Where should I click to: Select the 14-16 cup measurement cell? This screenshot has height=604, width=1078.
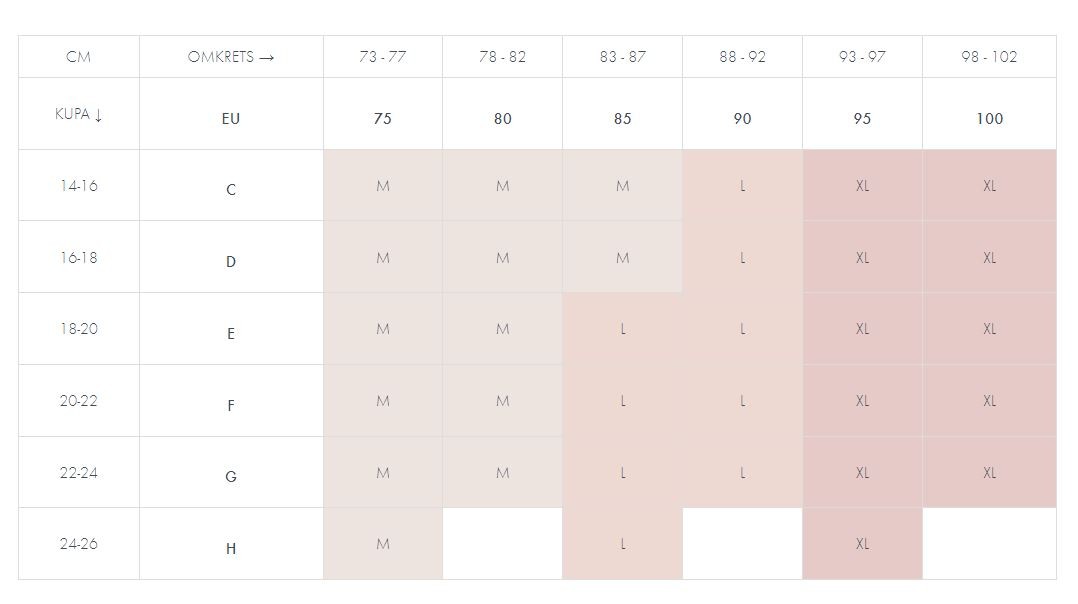tap(79, 185)
